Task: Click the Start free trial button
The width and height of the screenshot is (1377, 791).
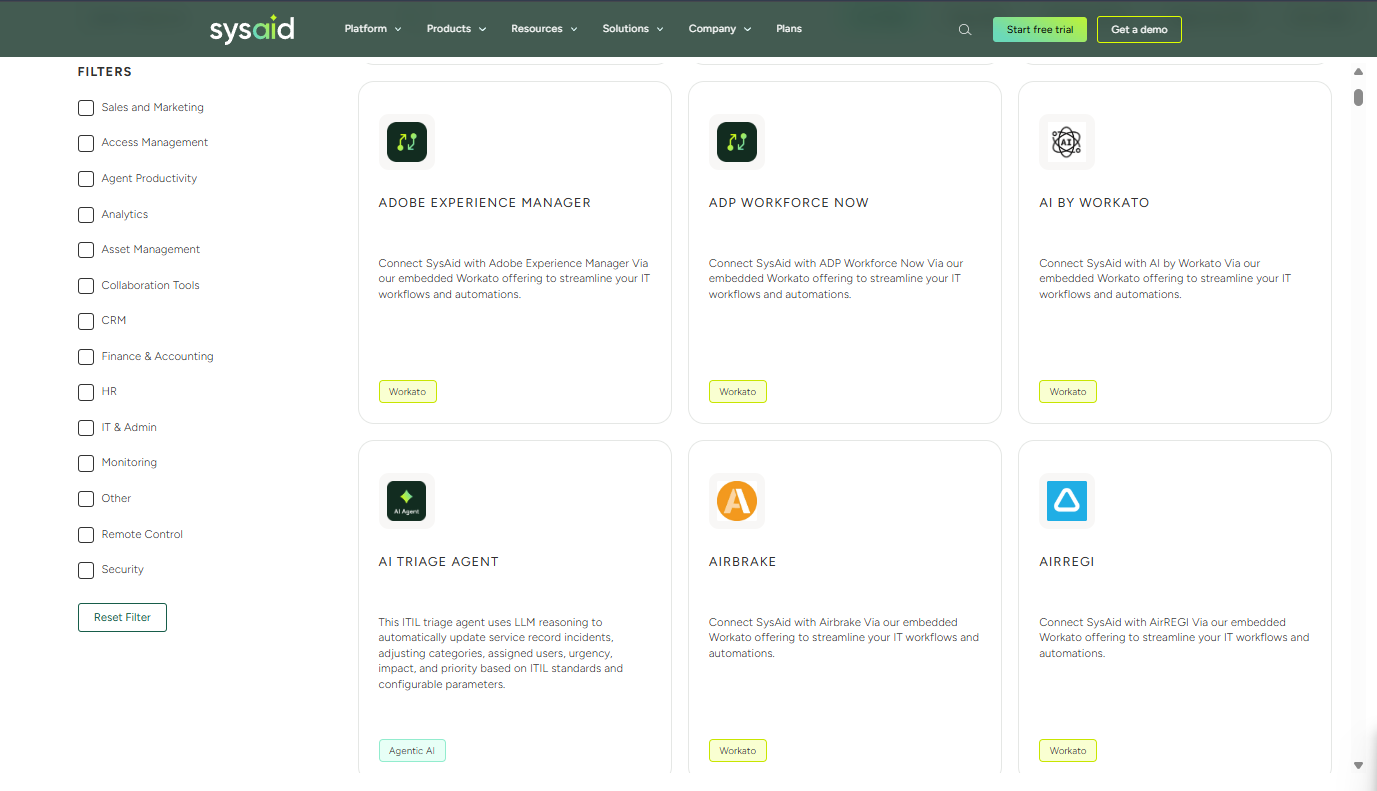Action: 1039,29
